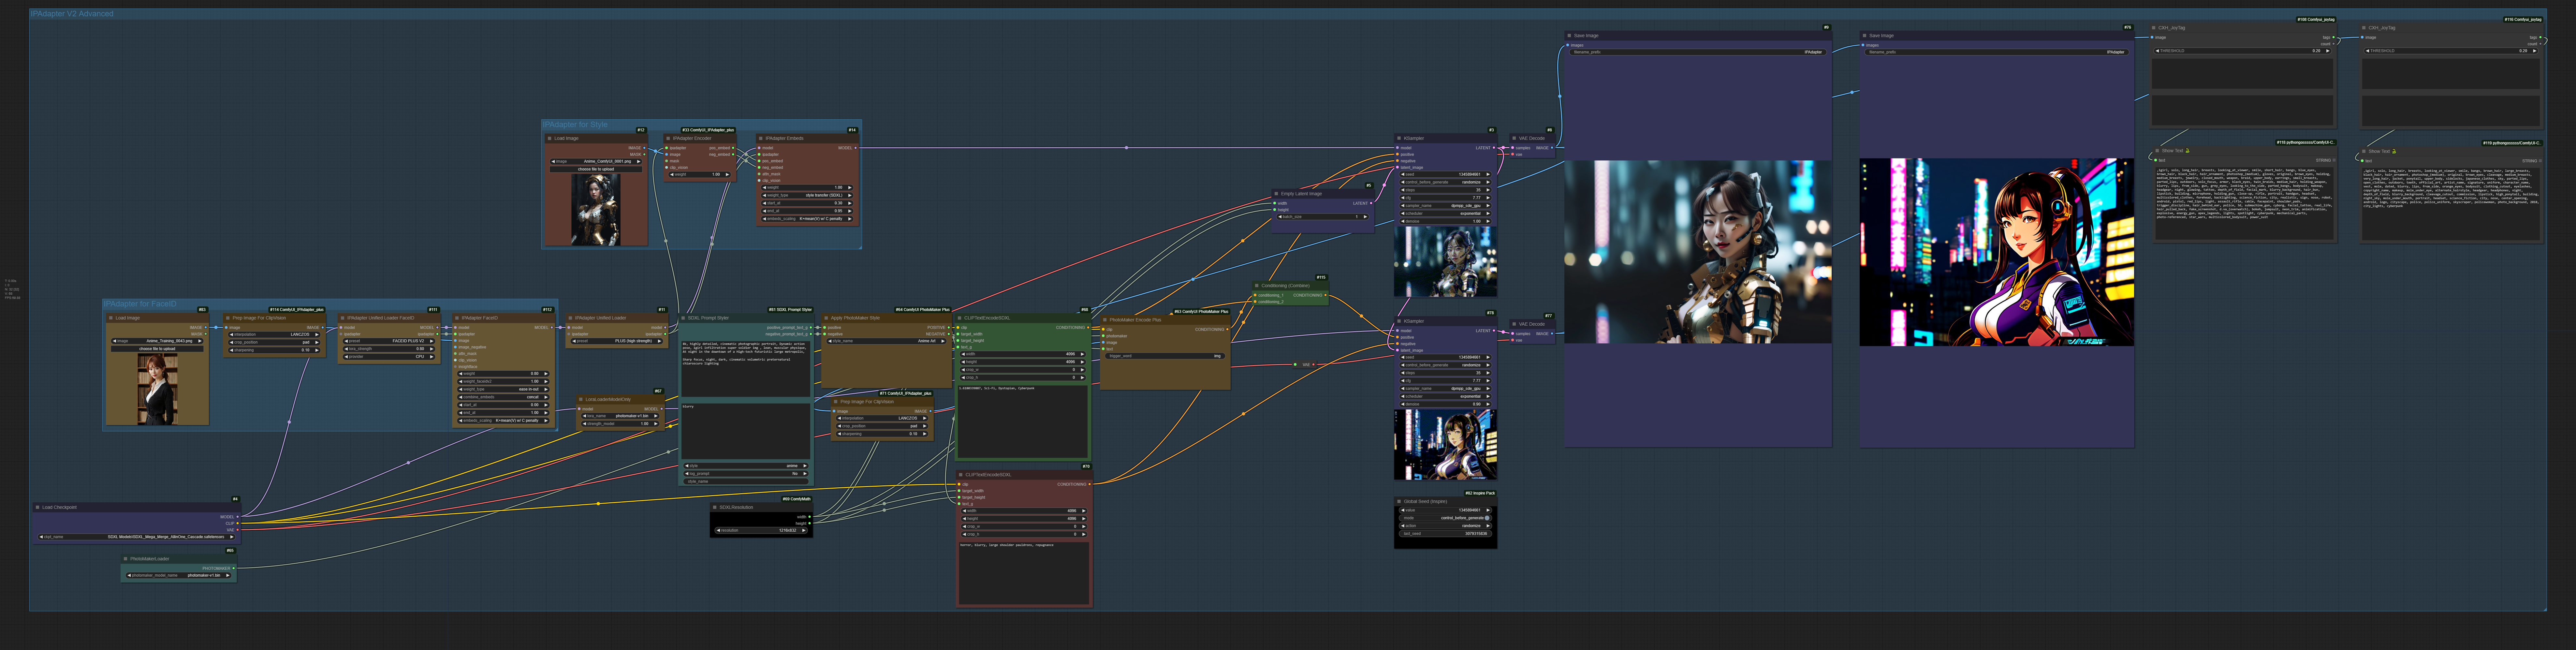Adjust weight 0.80 slider in IPAdapter FaceID

[503, 374]
